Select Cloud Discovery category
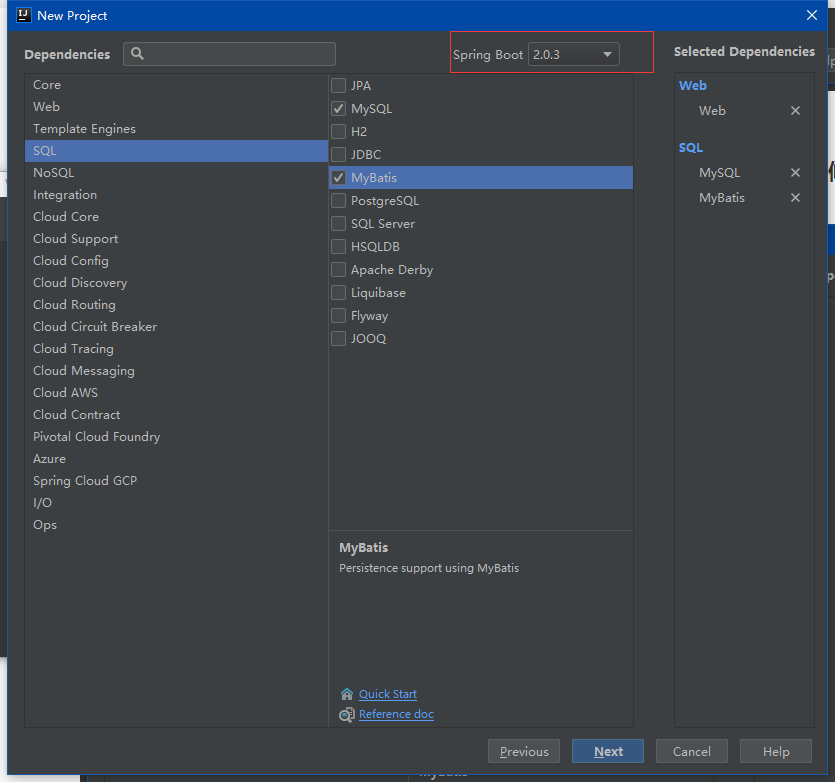 (176, 283)
